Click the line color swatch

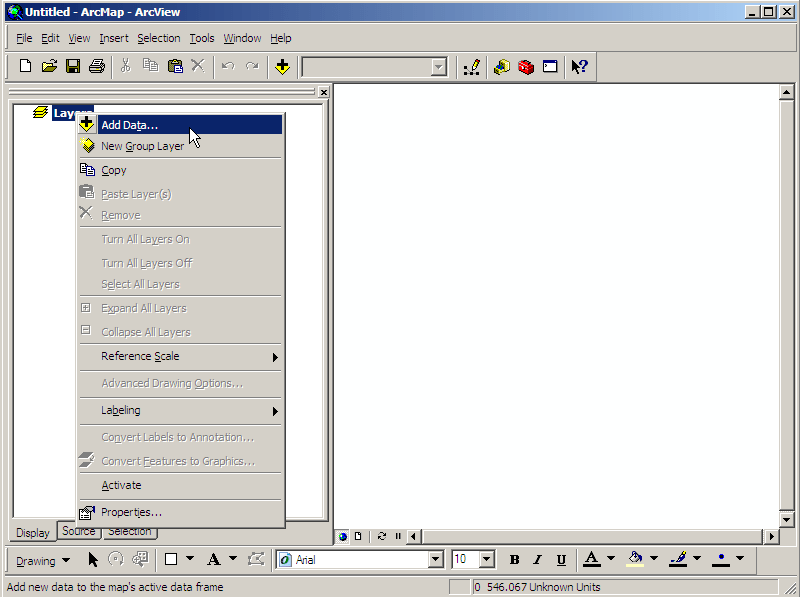pos(678,559)
